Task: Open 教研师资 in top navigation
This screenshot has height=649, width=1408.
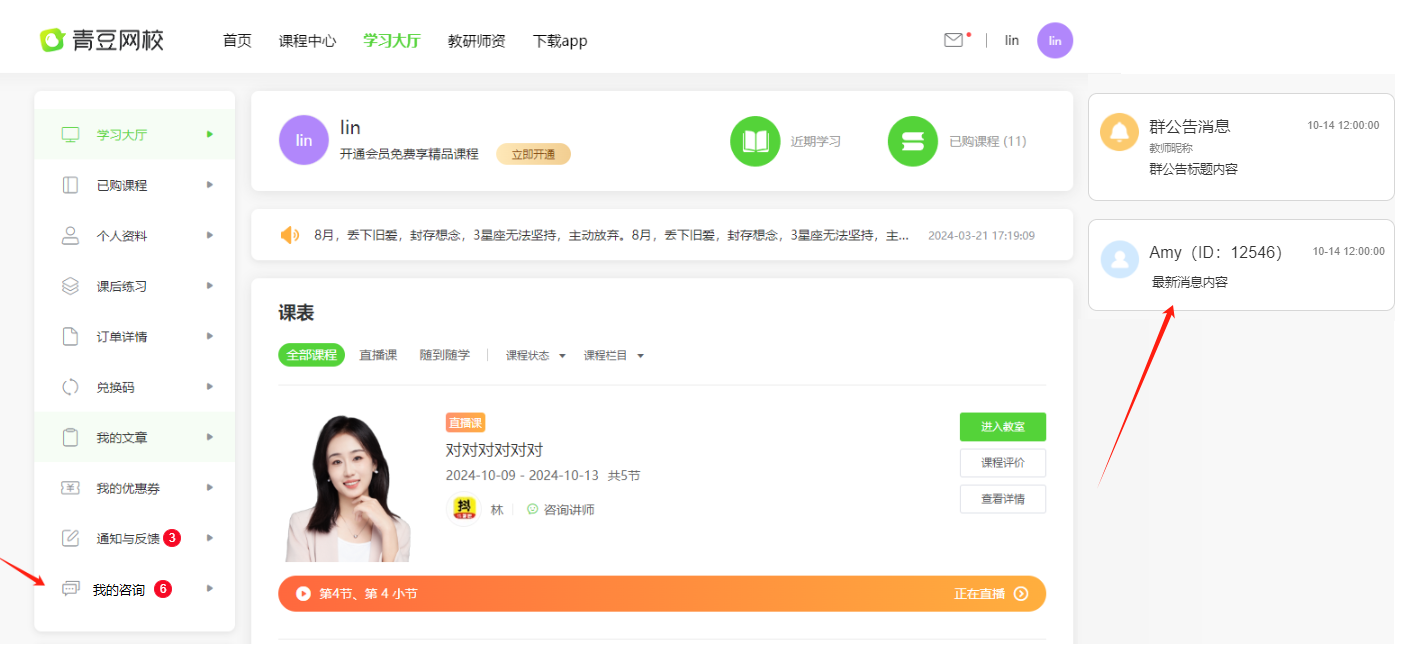Action: tap(476, 41)
